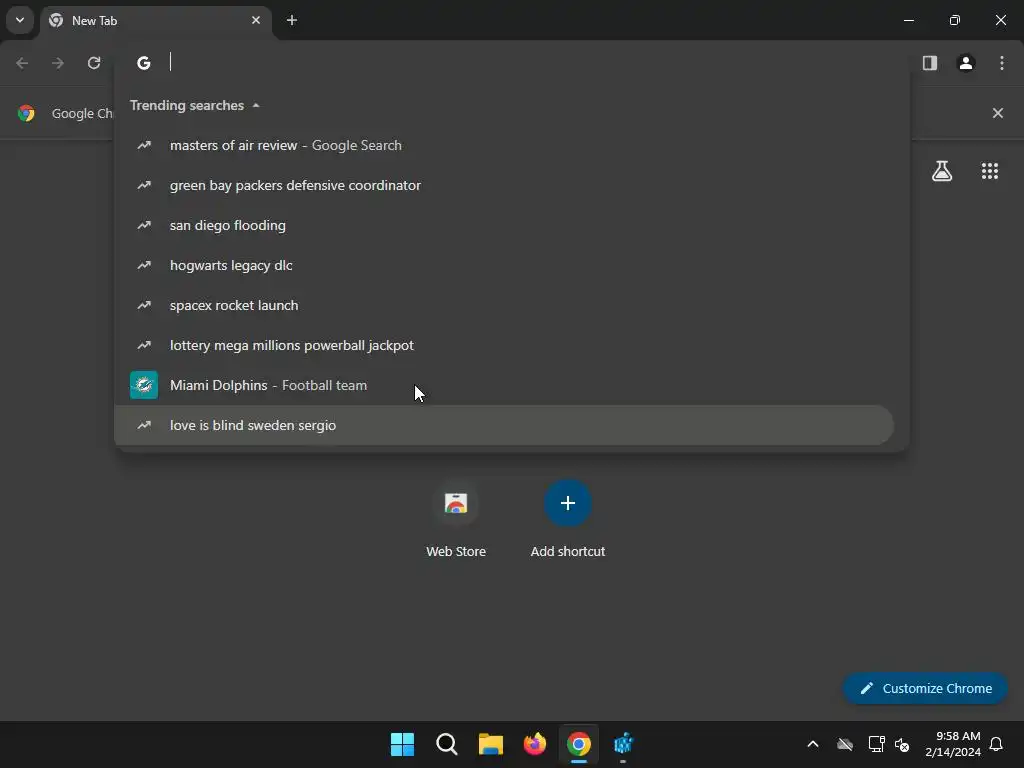Open Google apps grid
This screenshot has width=1024, height=768.
pos(990,171)
